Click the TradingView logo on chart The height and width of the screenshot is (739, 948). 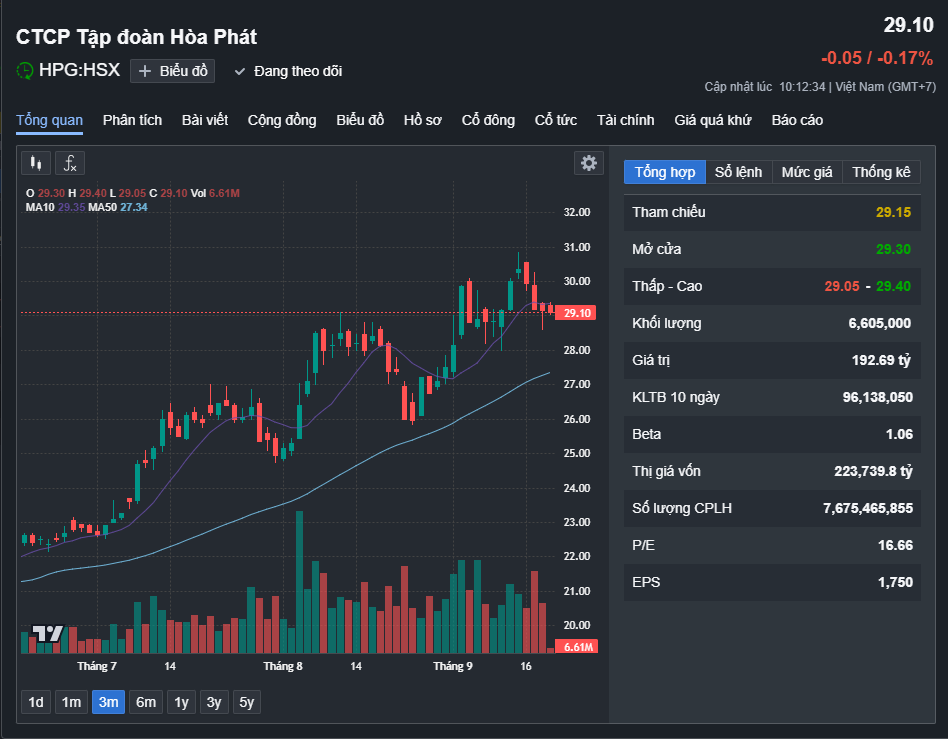click(47, 633)
